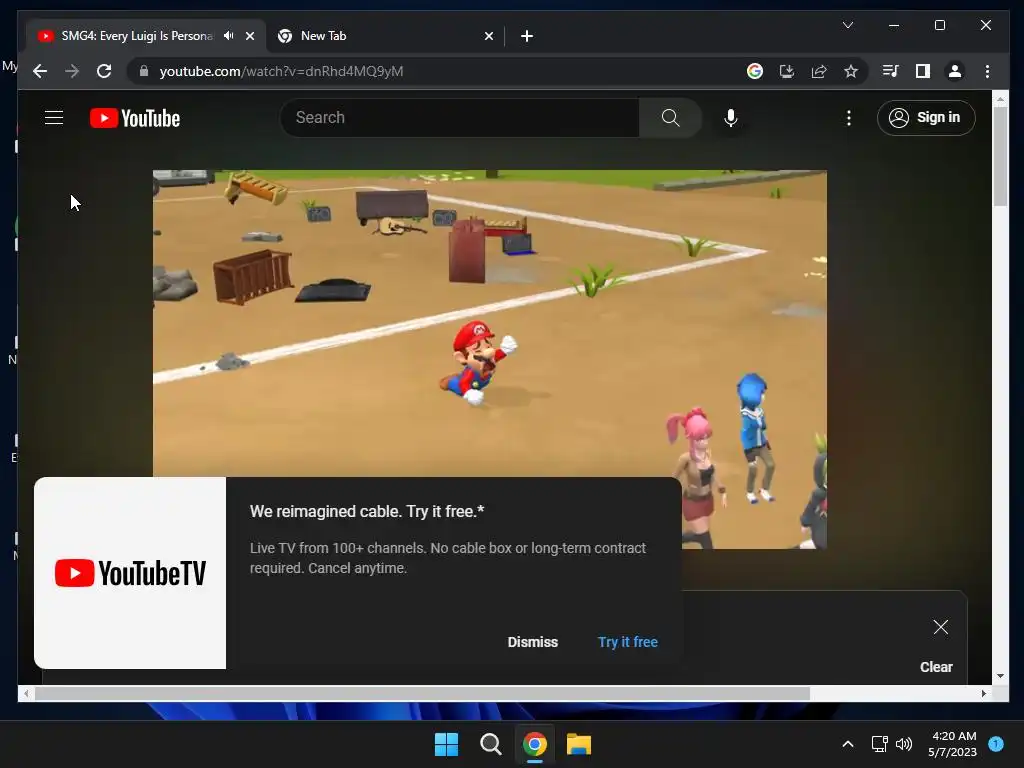
Task: Open volume control tray icon
Action: 904,744
